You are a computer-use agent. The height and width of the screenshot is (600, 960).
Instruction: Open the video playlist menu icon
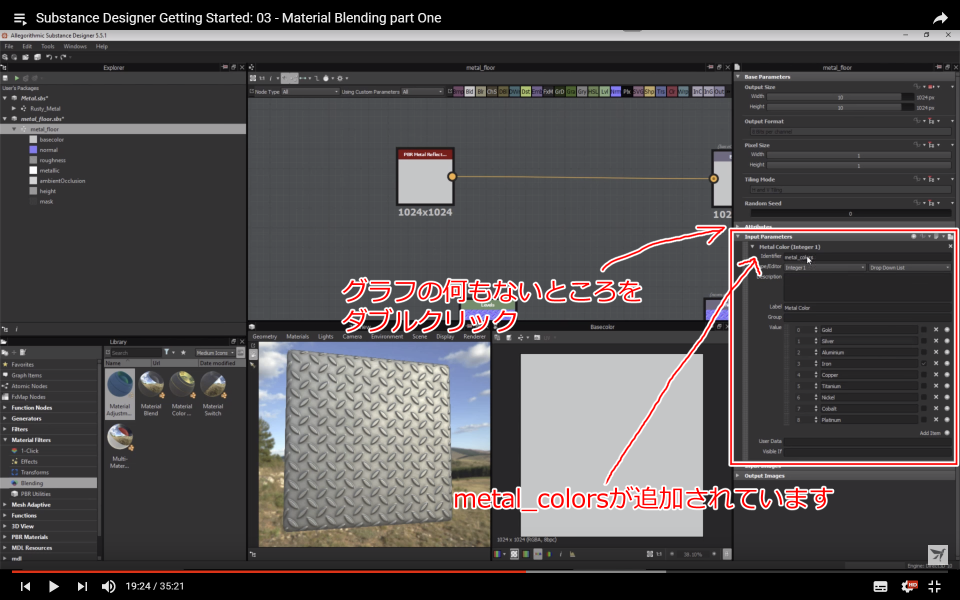pos(20,18)
